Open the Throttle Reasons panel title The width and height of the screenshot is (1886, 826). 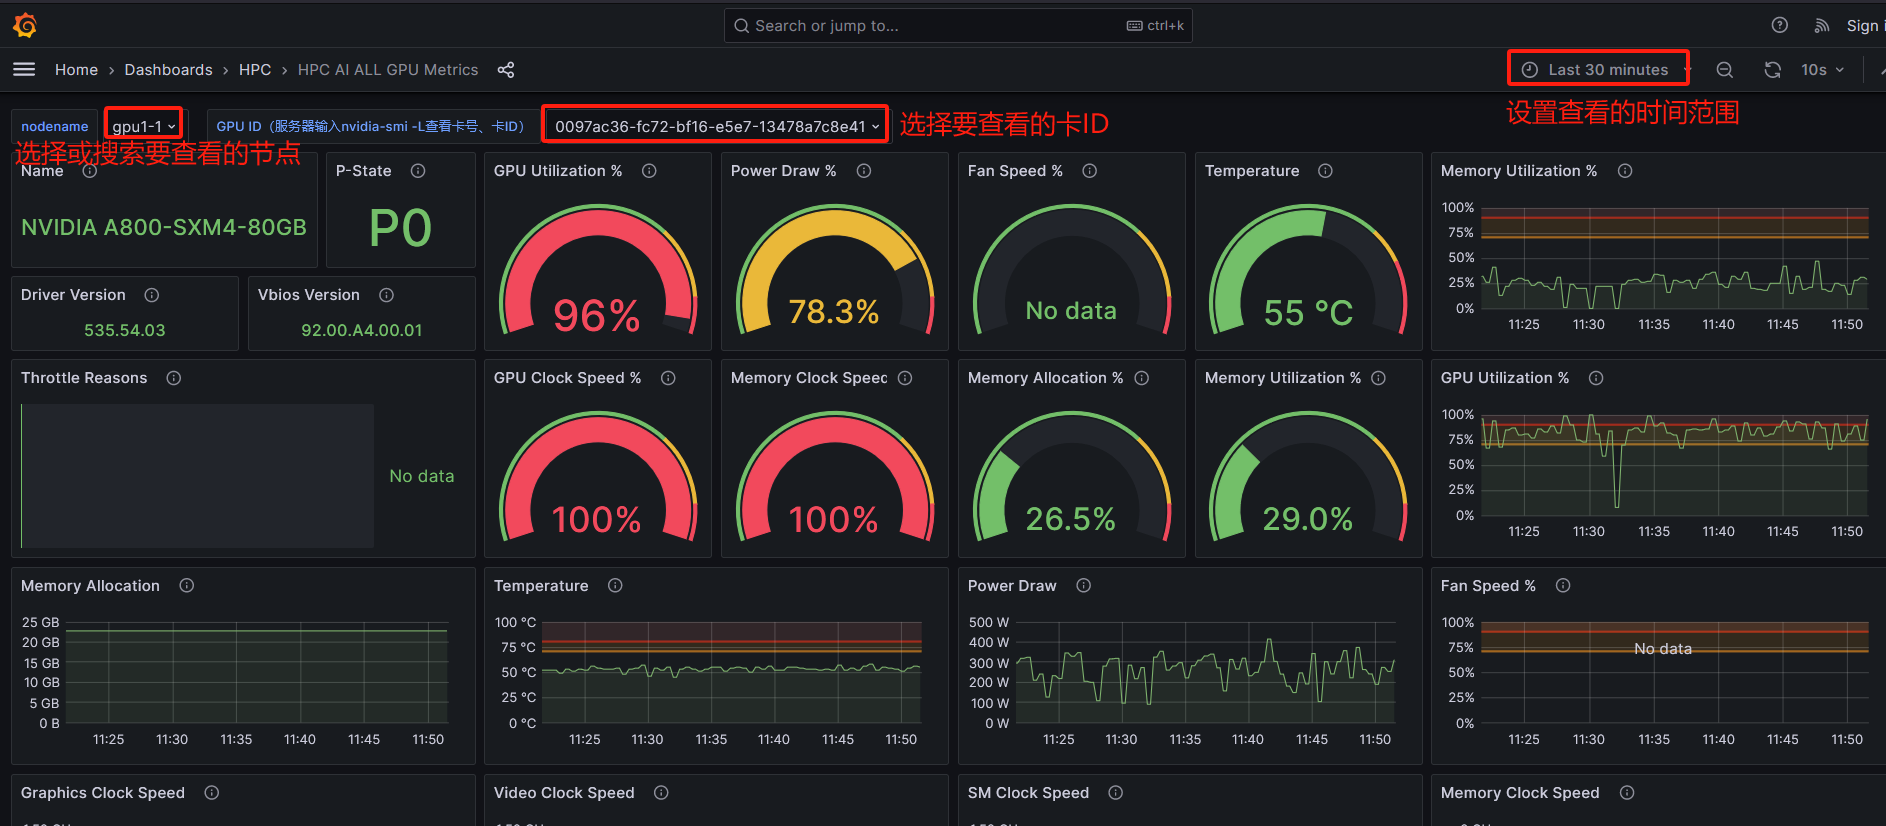(x=84, y=378)
